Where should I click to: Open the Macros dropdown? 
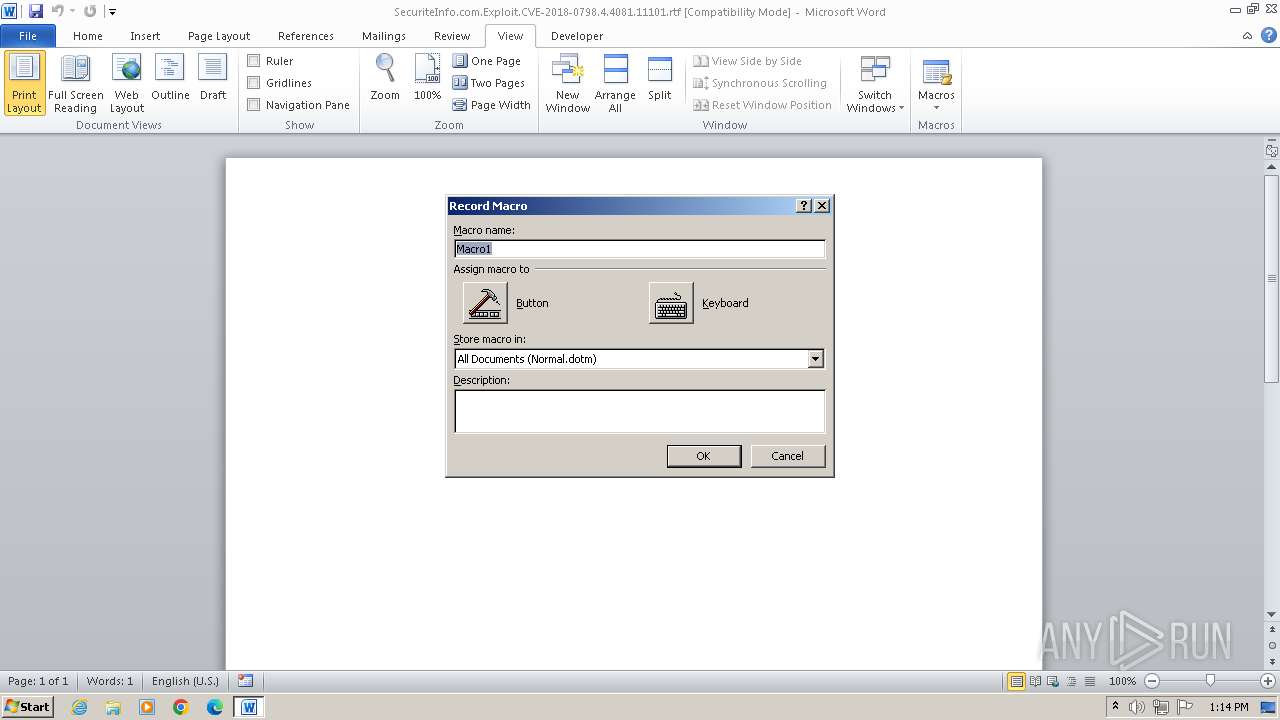click(x=936, y=84)
